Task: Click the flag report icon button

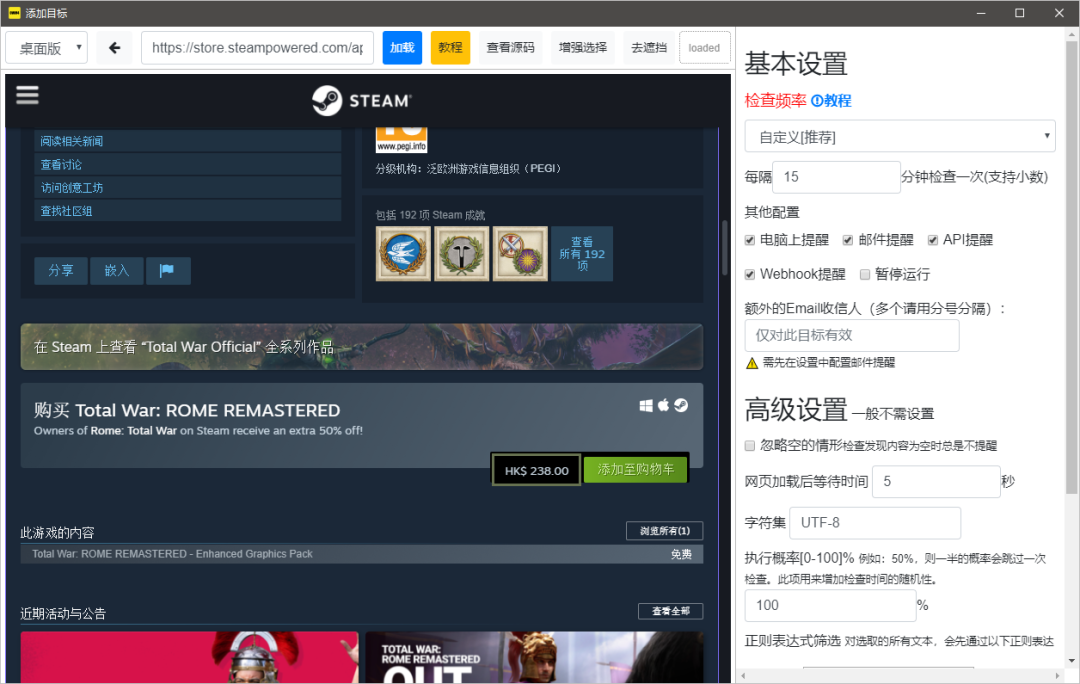Action: tap(167, 271)
